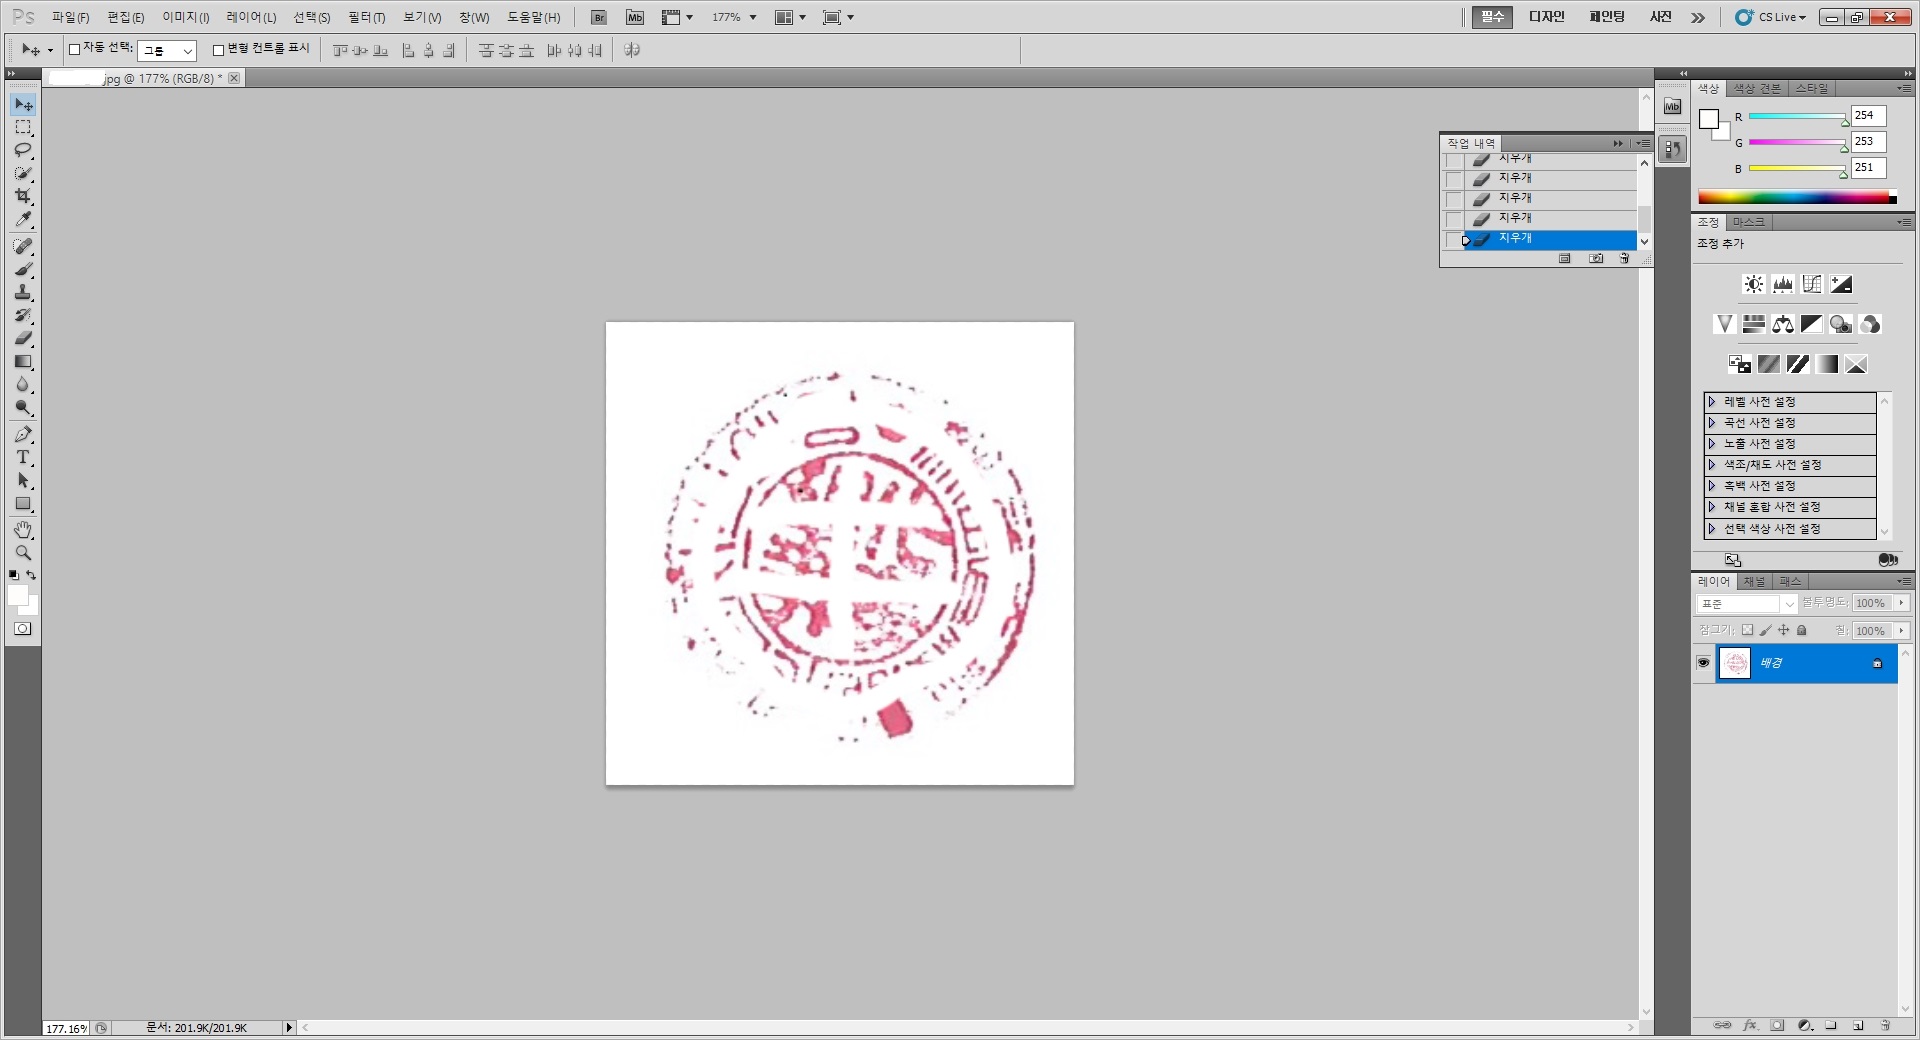Select the Rectangle shape tool
Image resolution: width=1920 pixels, height=1040 pixels.
click(23, 504)
